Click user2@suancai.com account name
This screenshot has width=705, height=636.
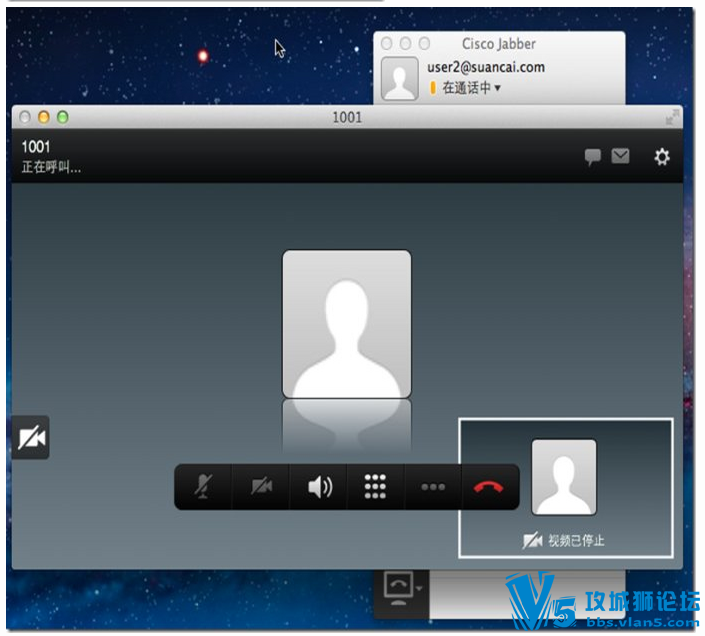pos(486,67)
